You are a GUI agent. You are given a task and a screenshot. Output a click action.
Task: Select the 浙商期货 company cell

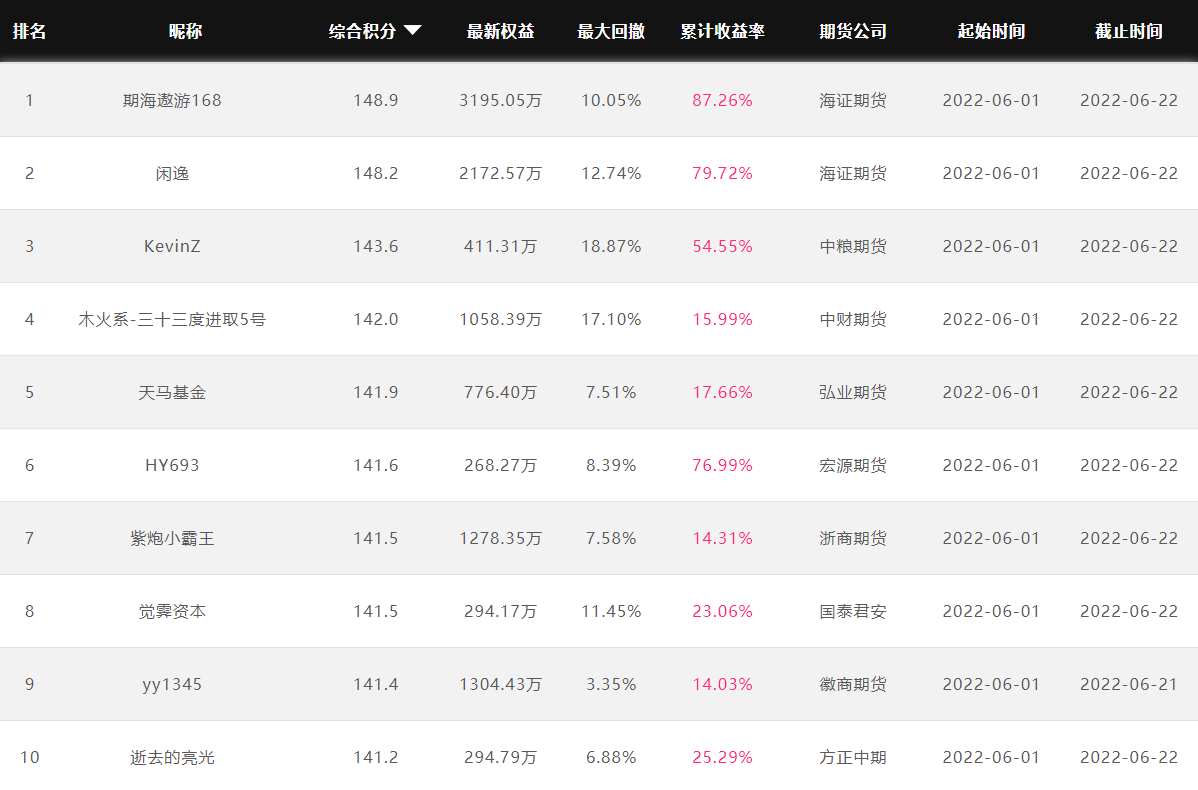click(853, 539)
